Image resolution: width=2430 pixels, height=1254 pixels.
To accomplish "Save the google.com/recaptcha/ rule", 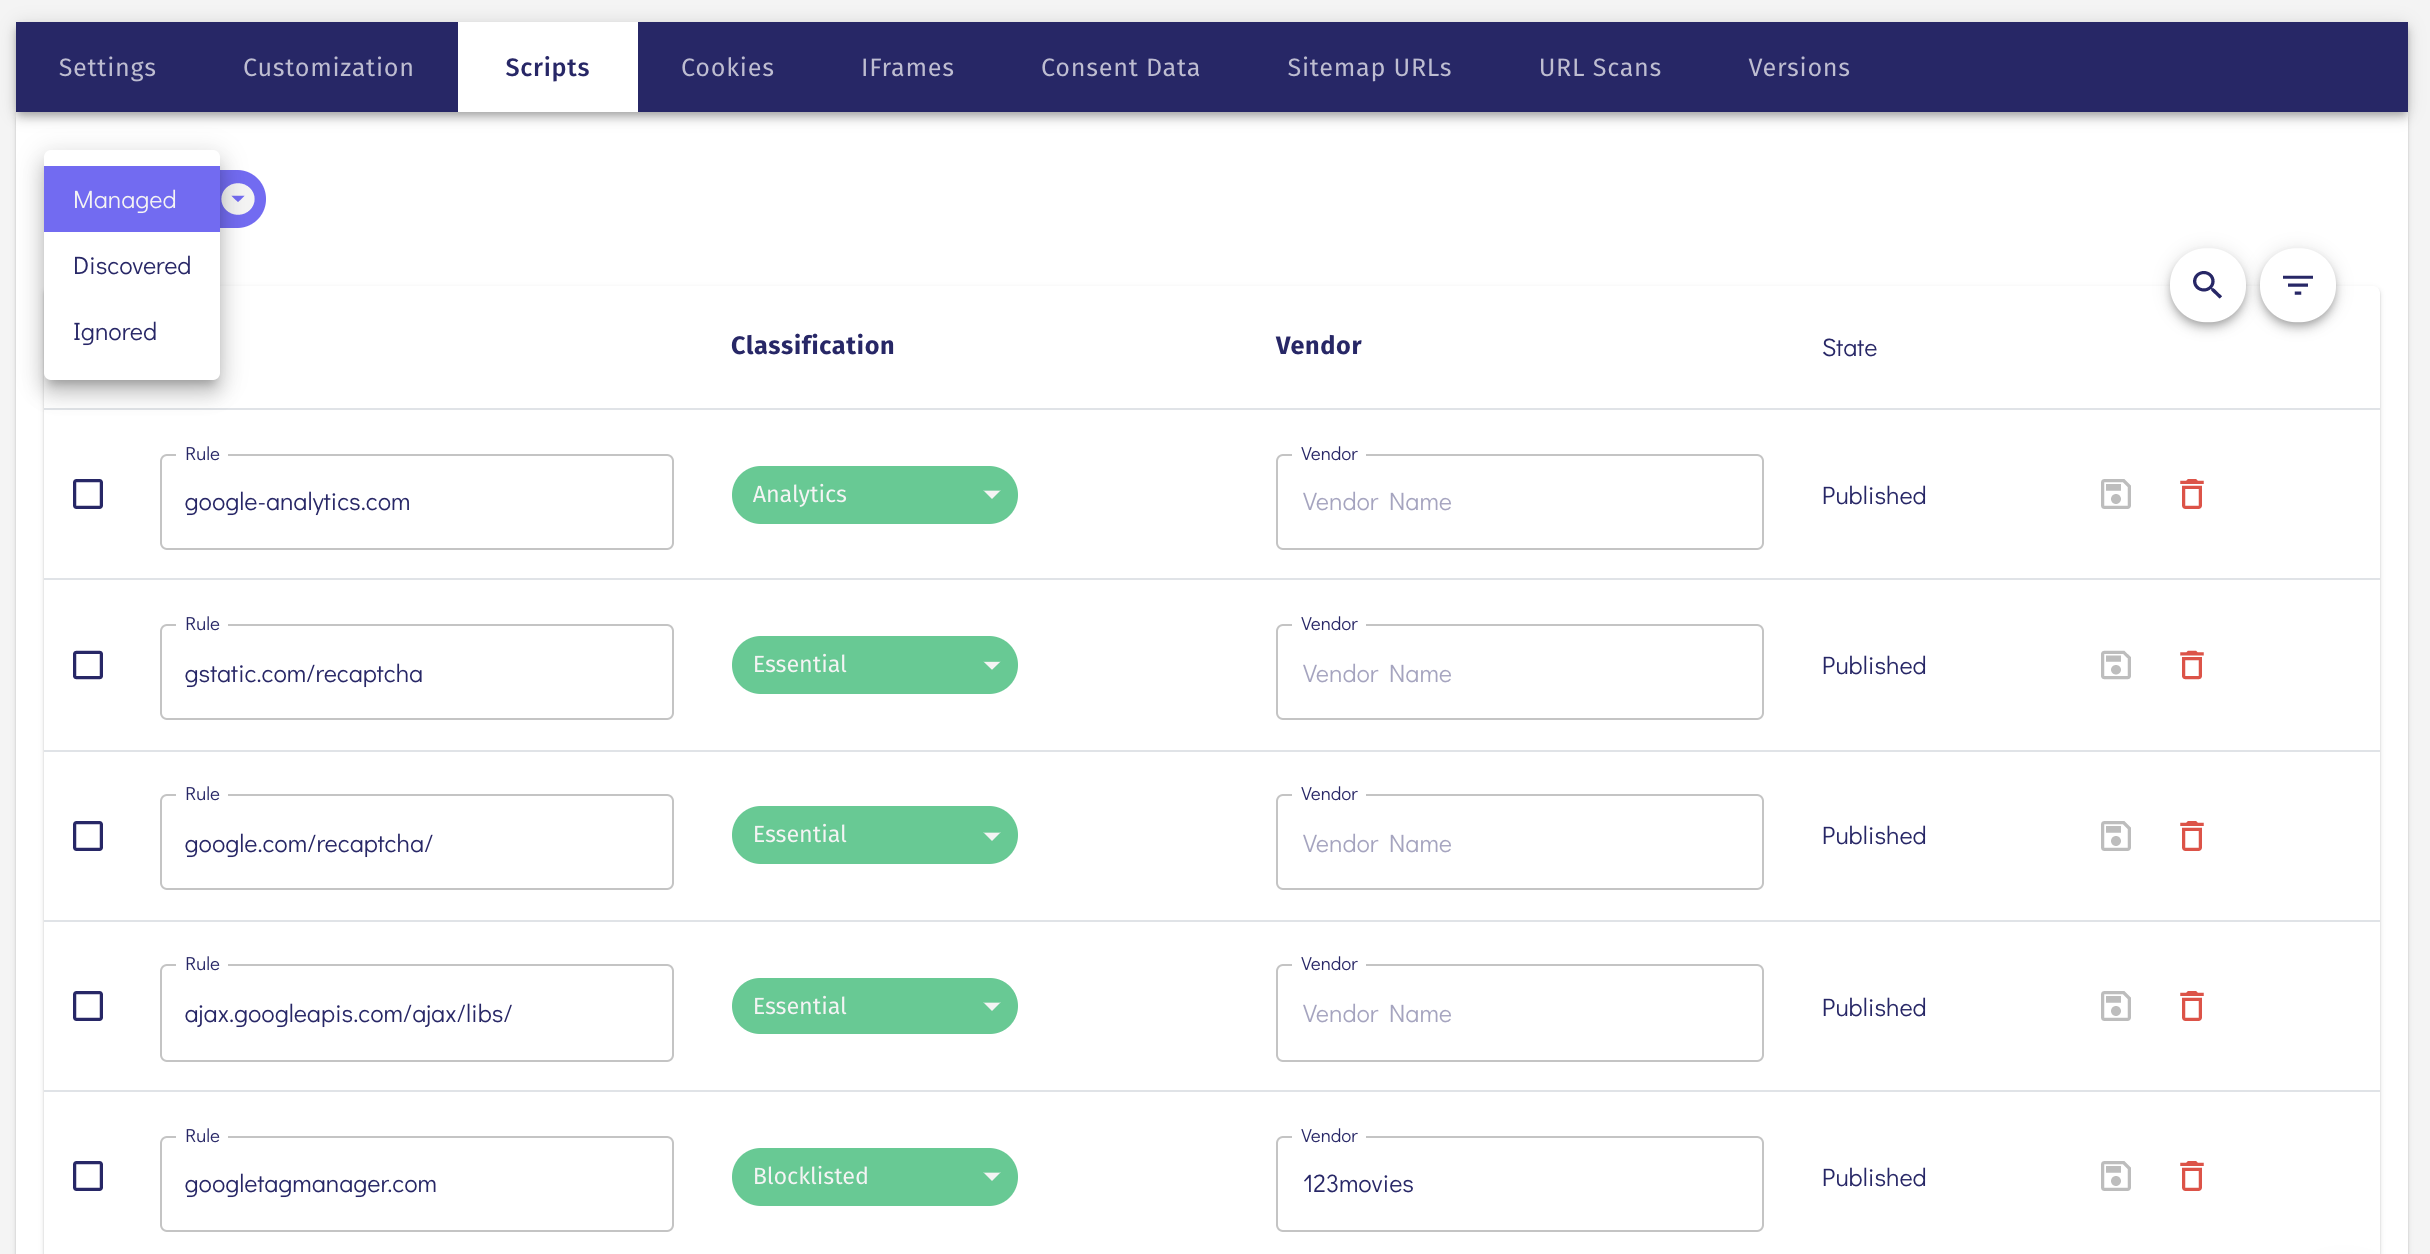I will tap(2115, 836).
